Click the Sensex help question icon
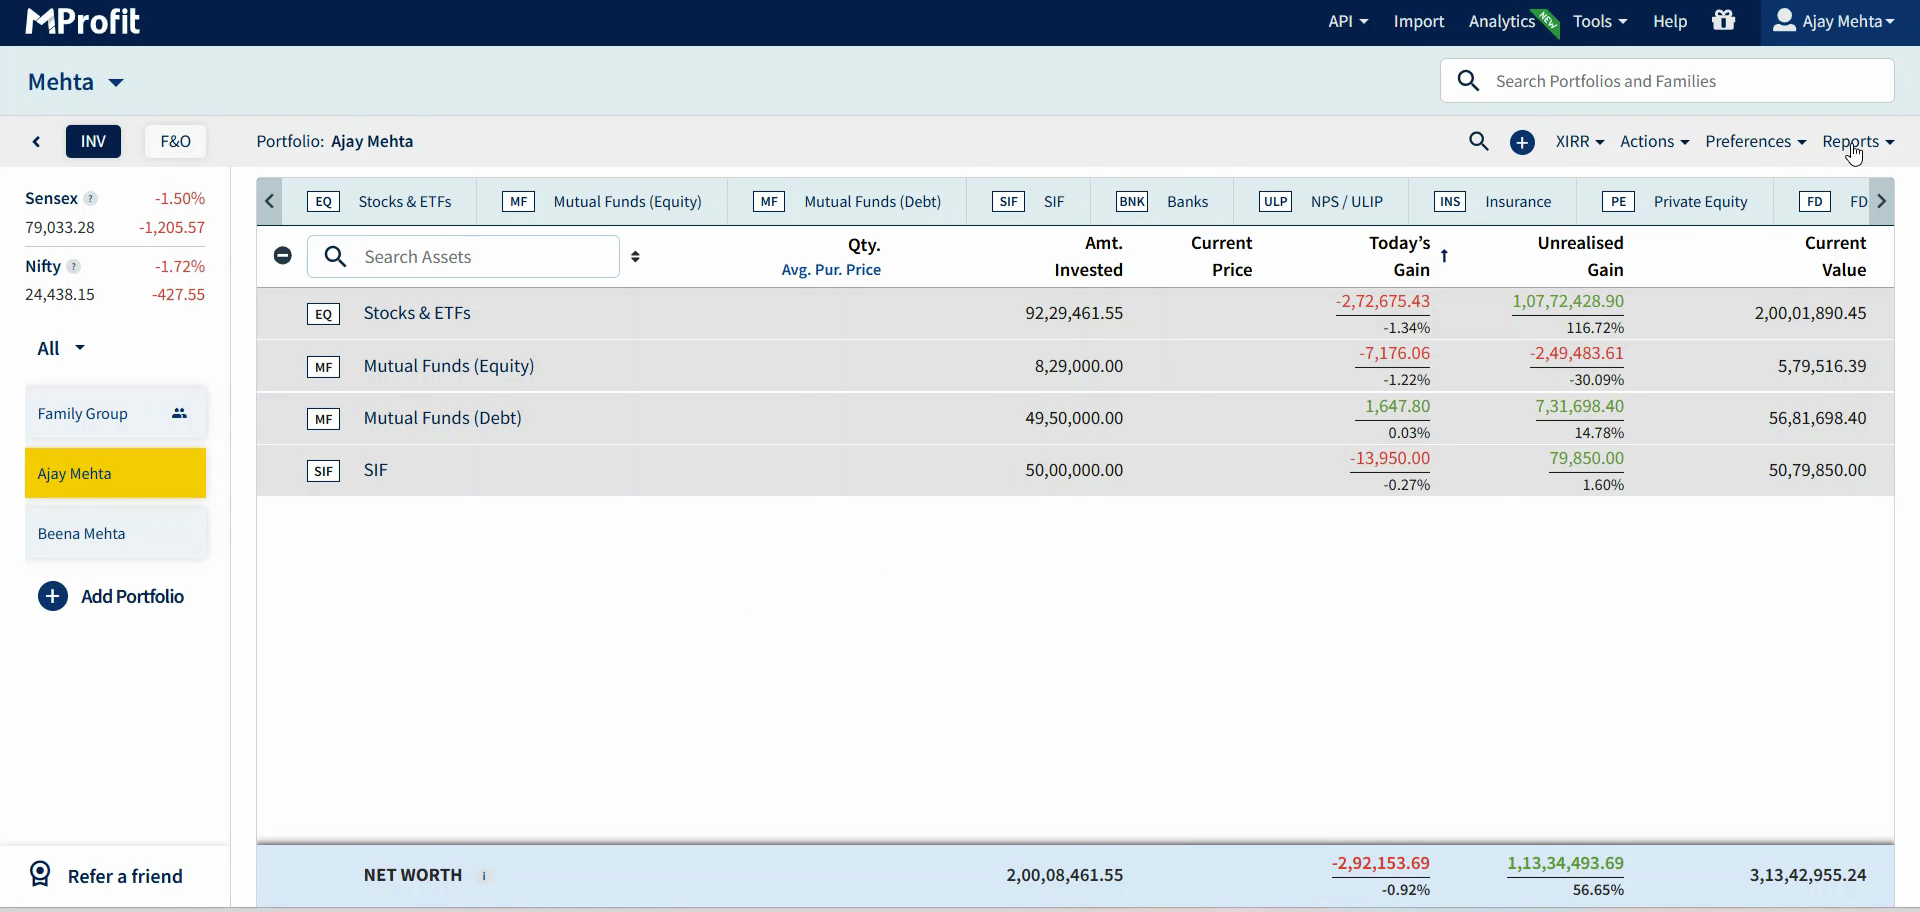 tap(91, 199)
